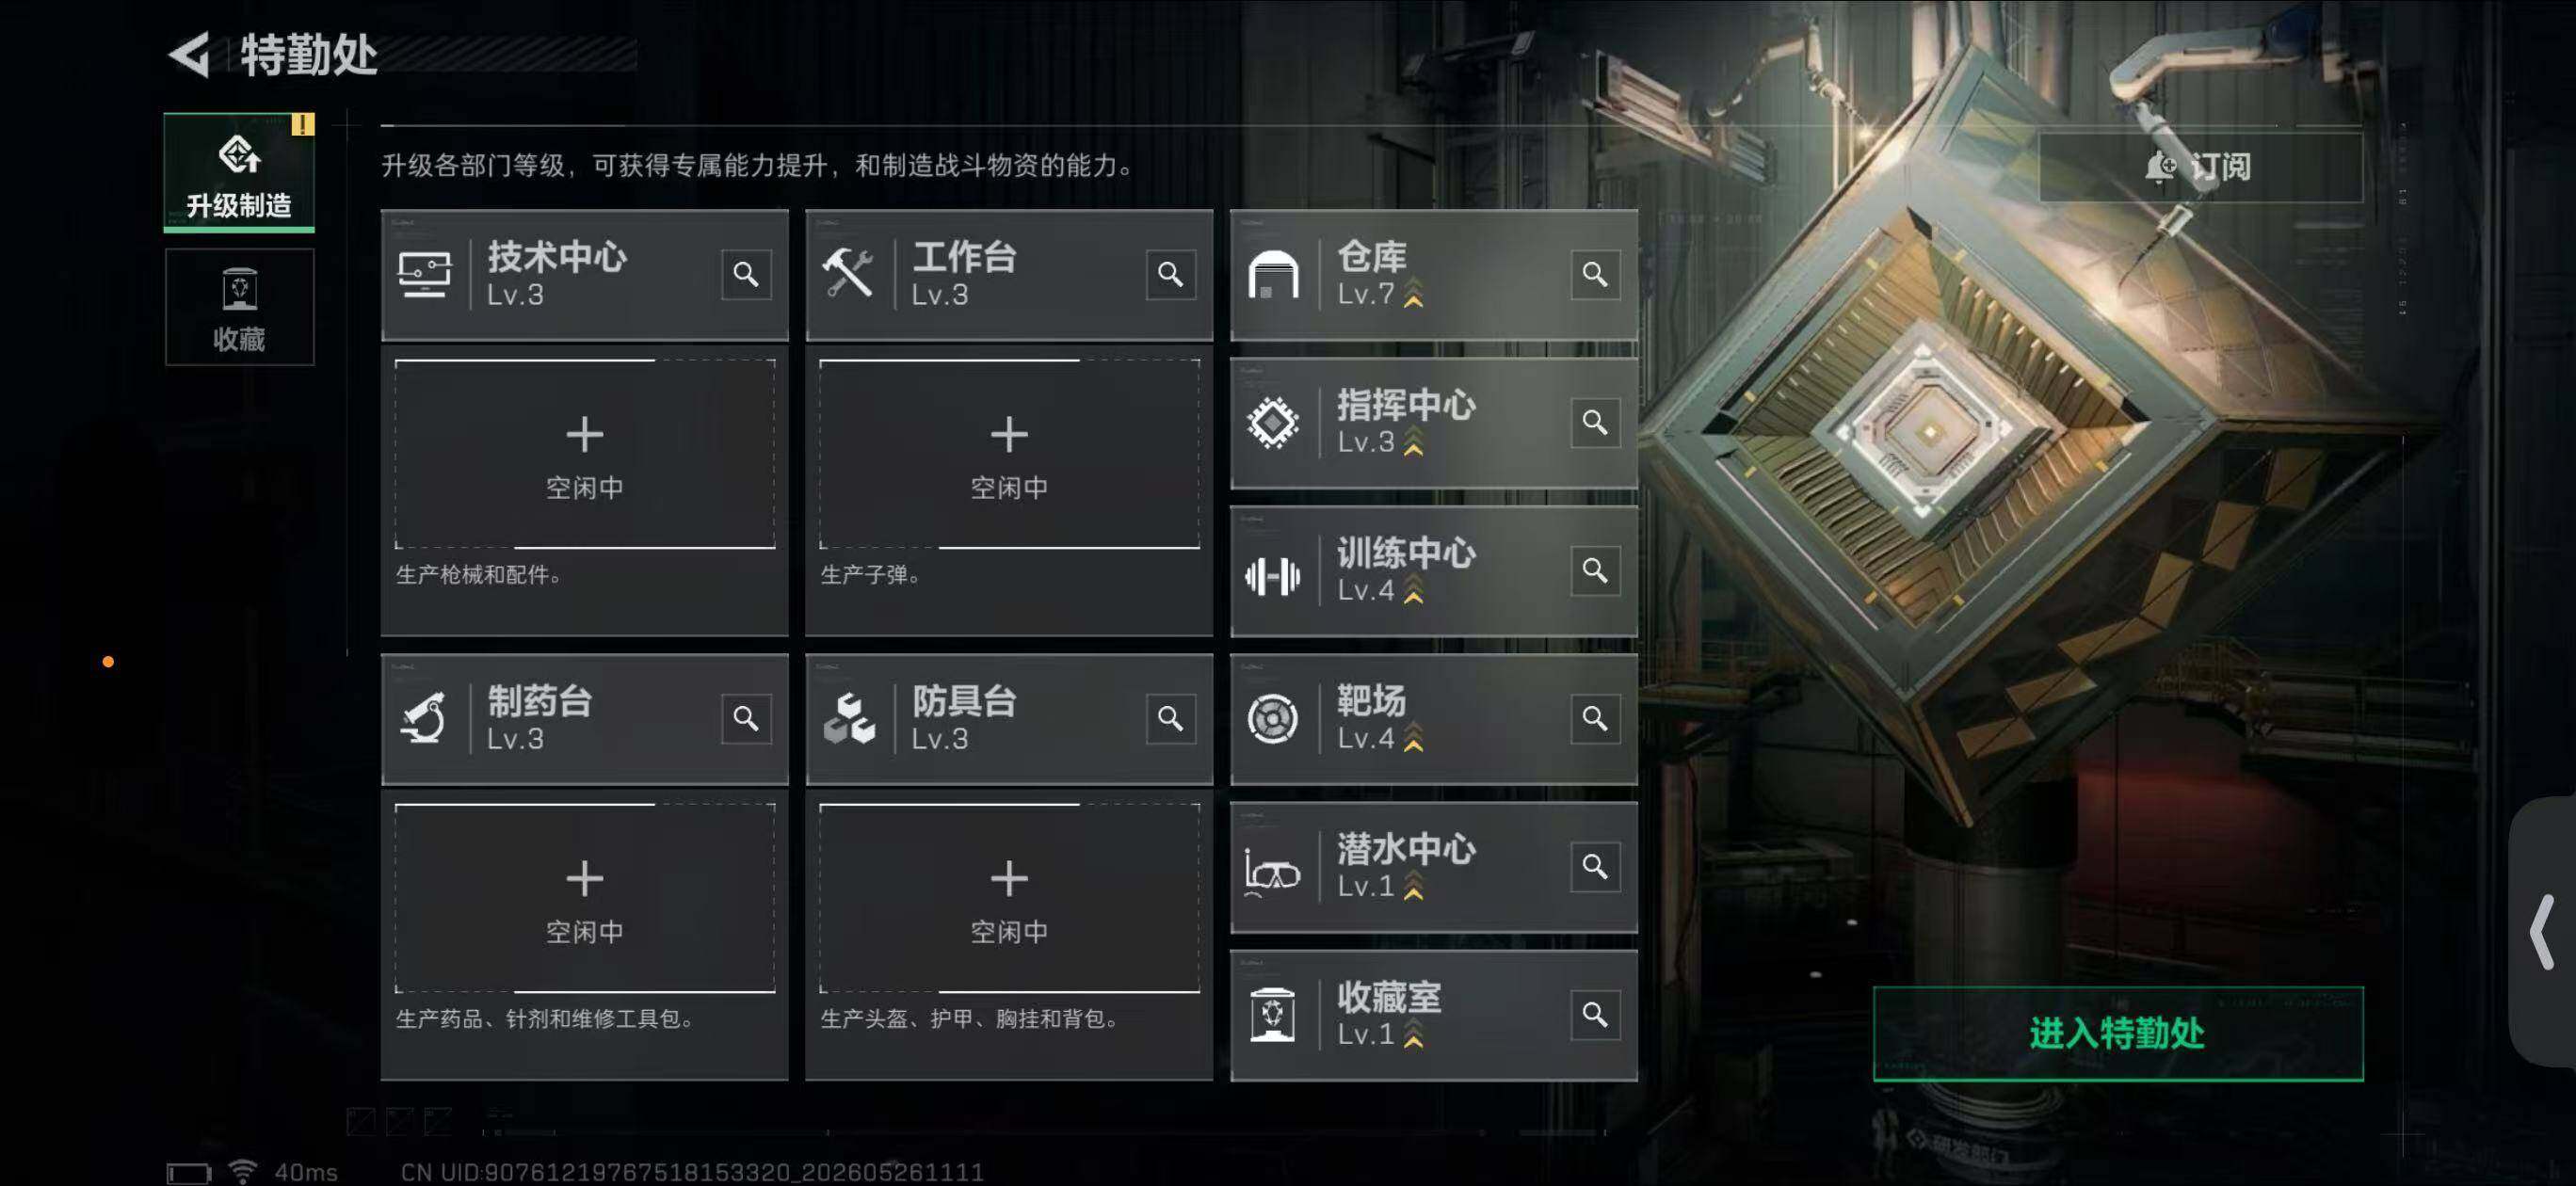Click the 仓库 magnifier icon
Image resolution: width=2576 pixels, height=1186 pixels.
[x=1595, y=274]
